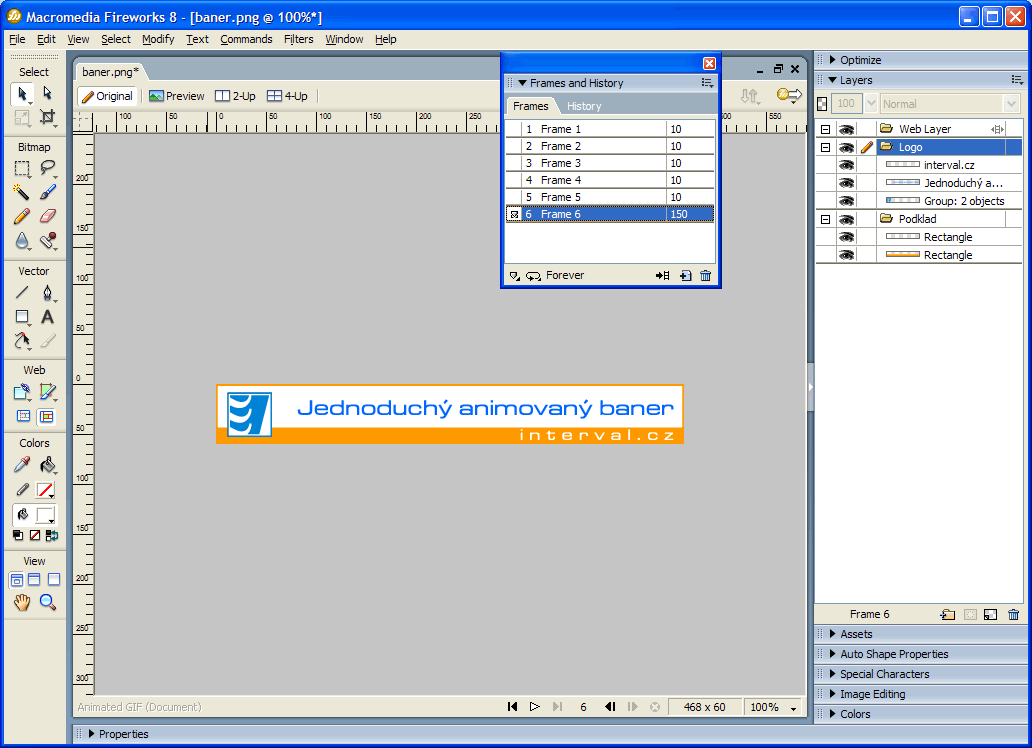Select the Slice tool
The image size is (1032, 748).
click(x=47, y=392)
